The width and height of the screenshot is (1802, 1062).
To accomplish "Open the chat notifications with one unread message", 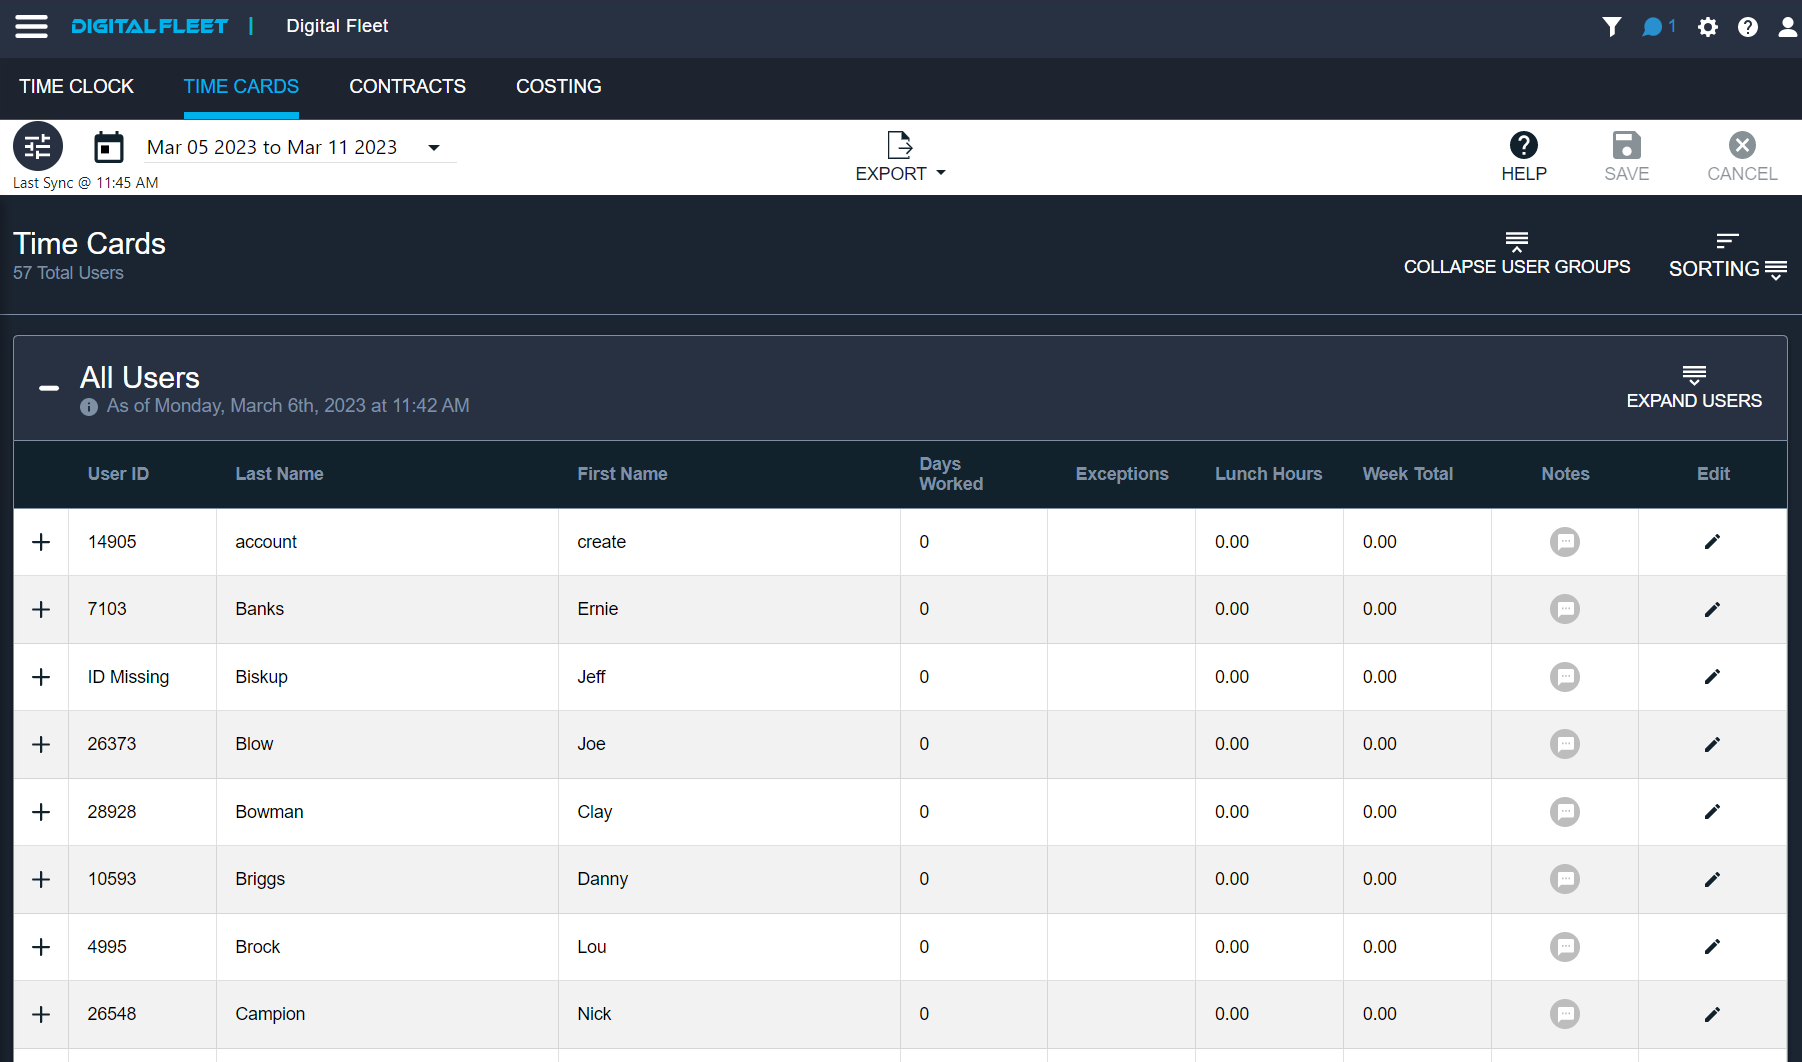I will click(x=1654, y=27).
